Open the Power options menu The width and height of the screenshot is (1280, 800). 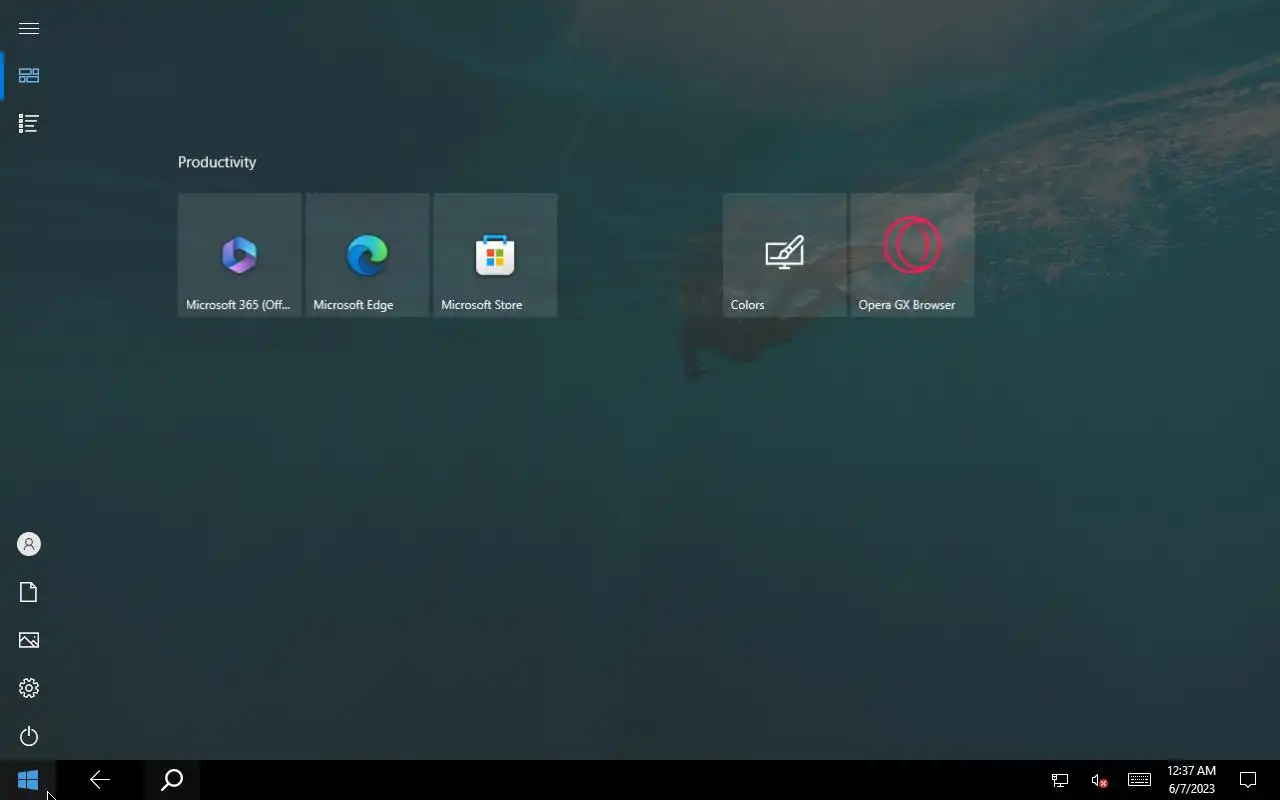point(29,736)
